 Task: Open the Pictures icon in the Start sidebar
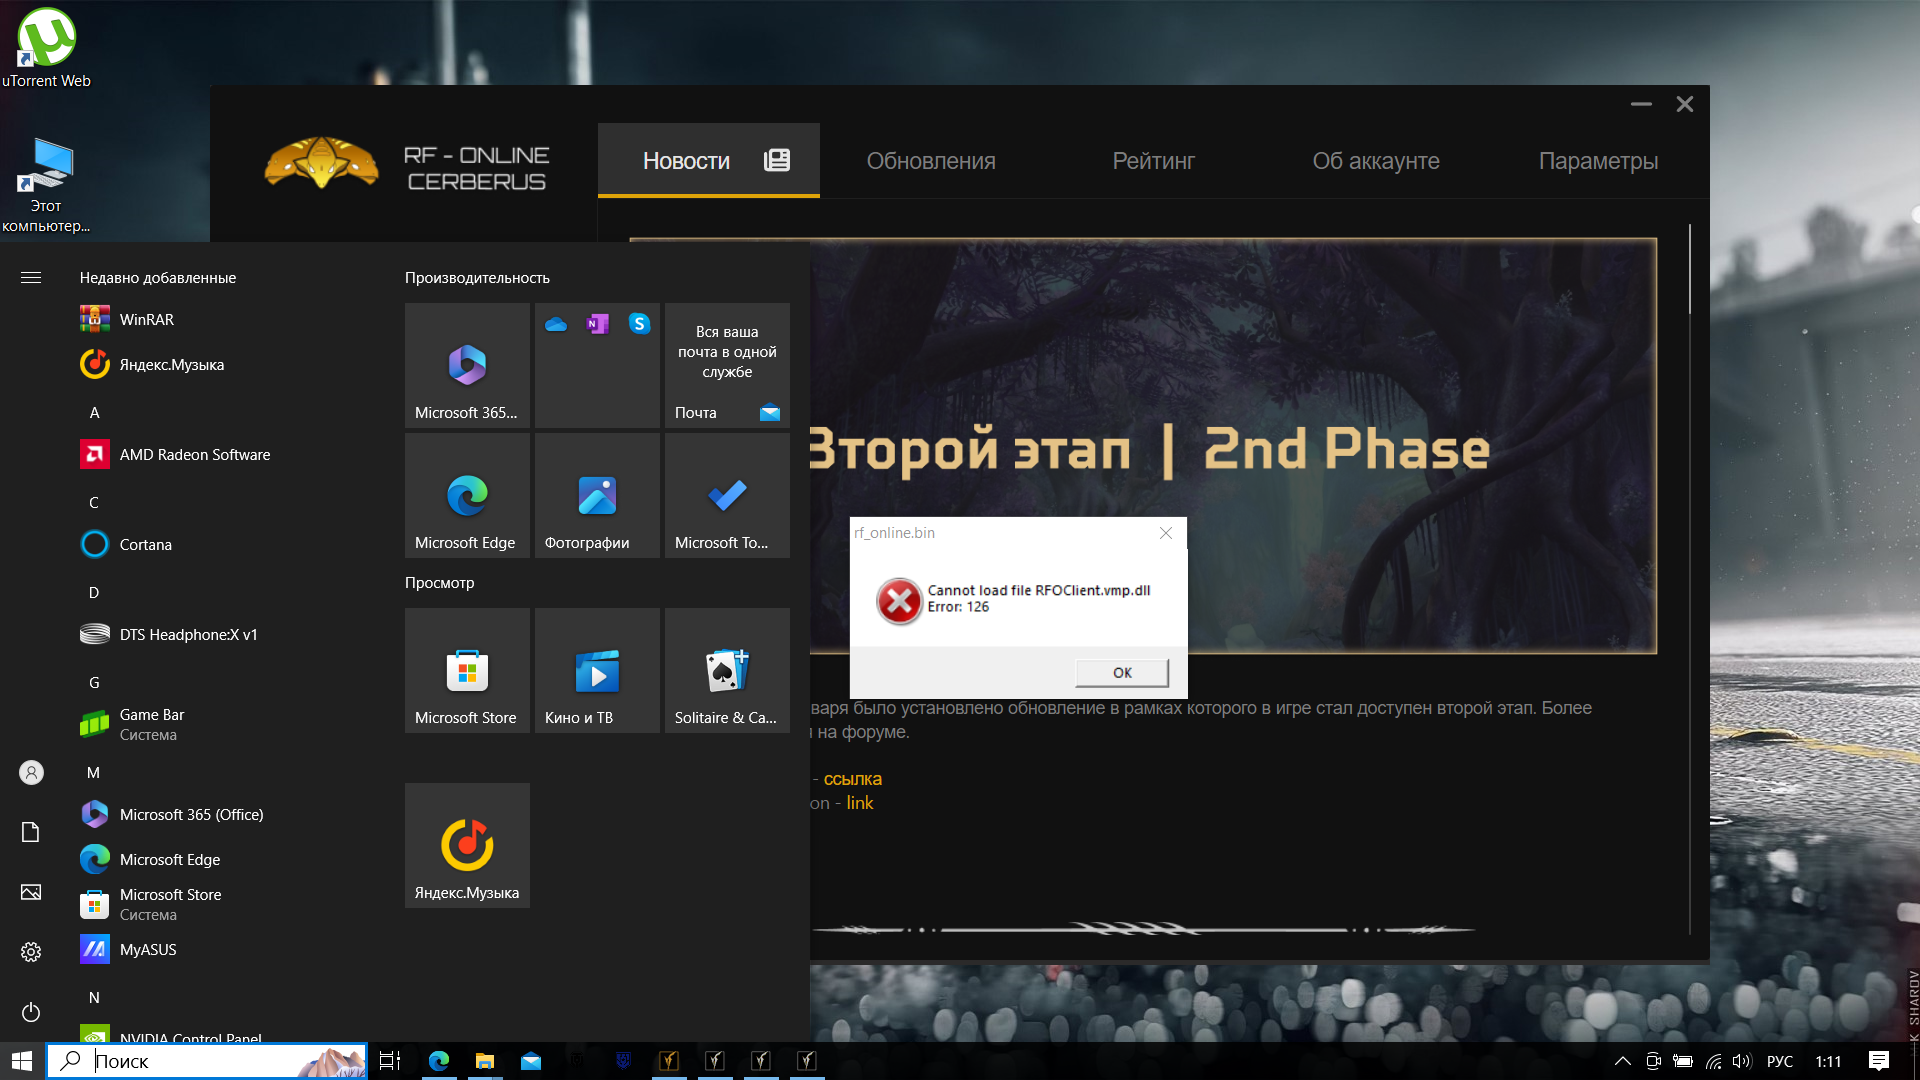pos(31,892)
